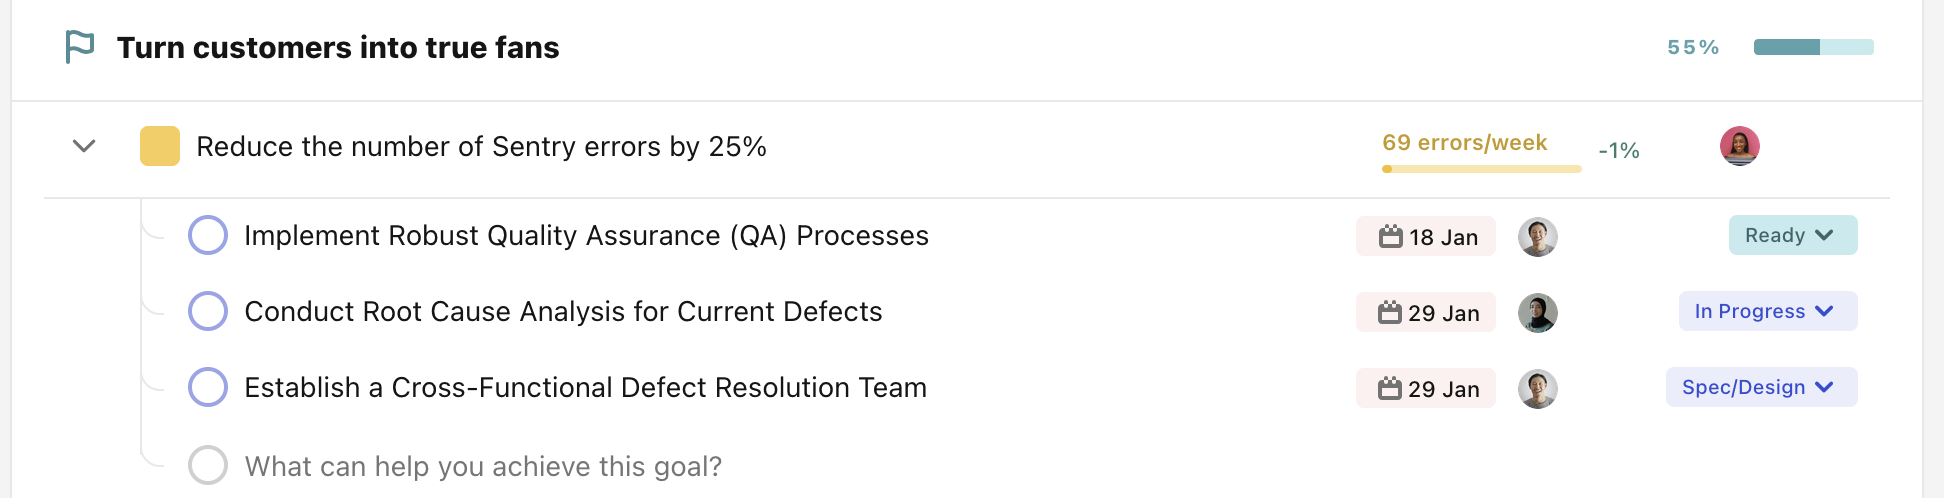Check off Conduct Root Cause Analysis task
Screen dimensions: 1944x498
click(x=208, y=311)
